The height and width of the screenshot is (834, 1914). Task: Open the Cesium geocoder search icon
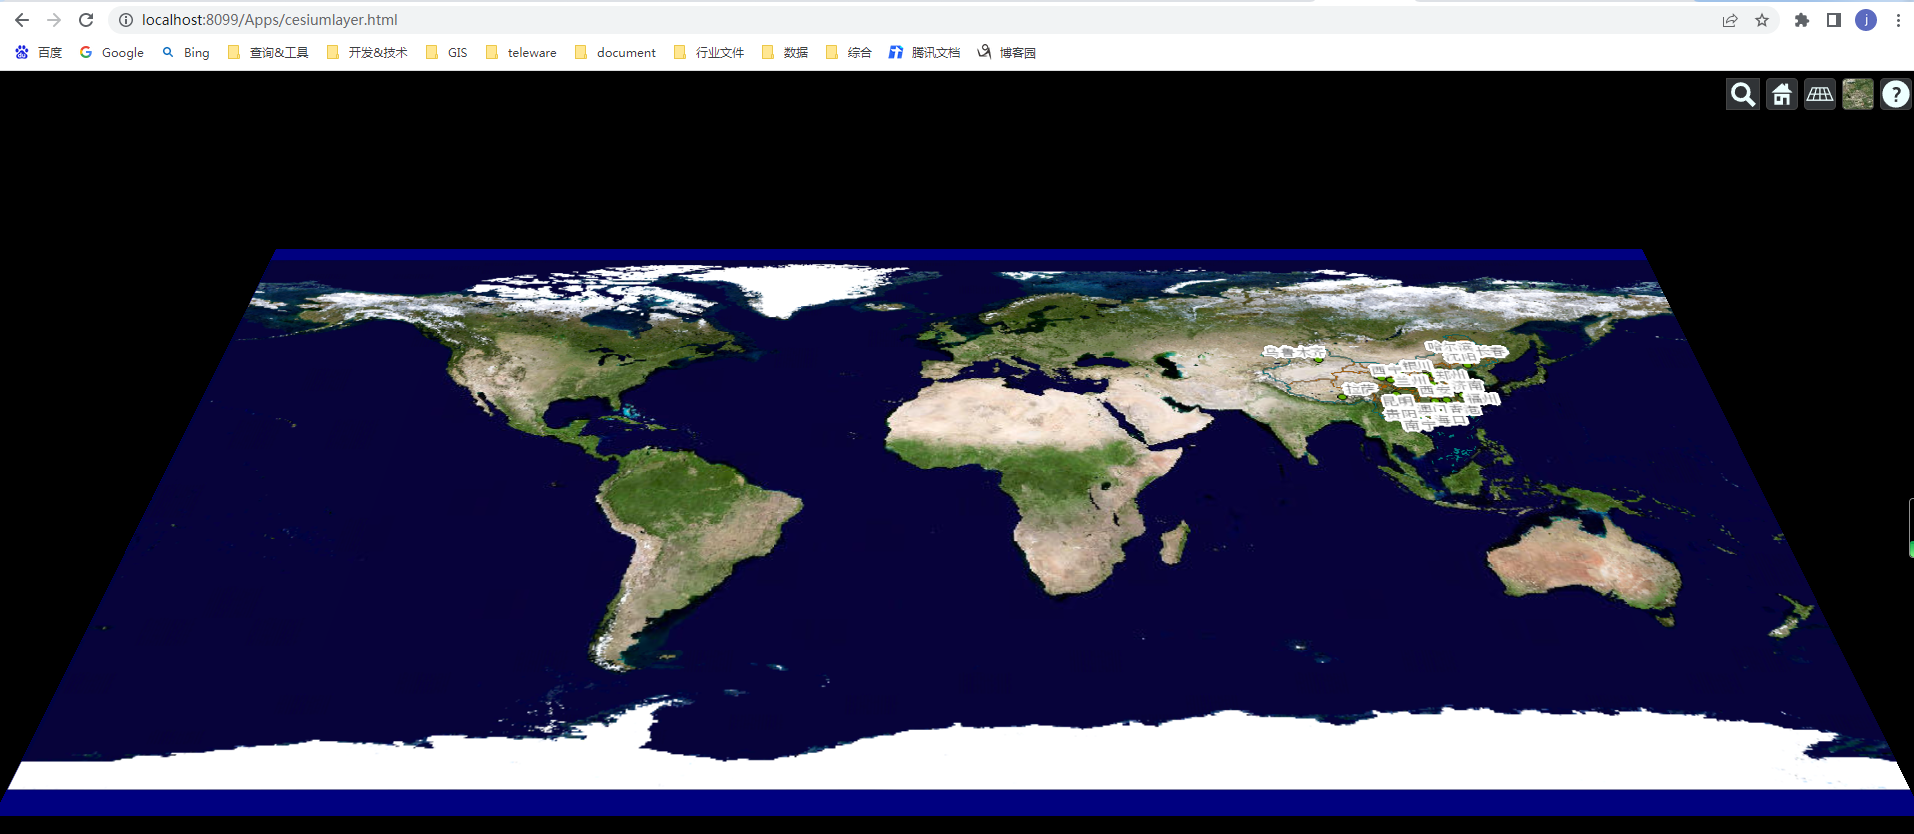tap(1743, 94)
